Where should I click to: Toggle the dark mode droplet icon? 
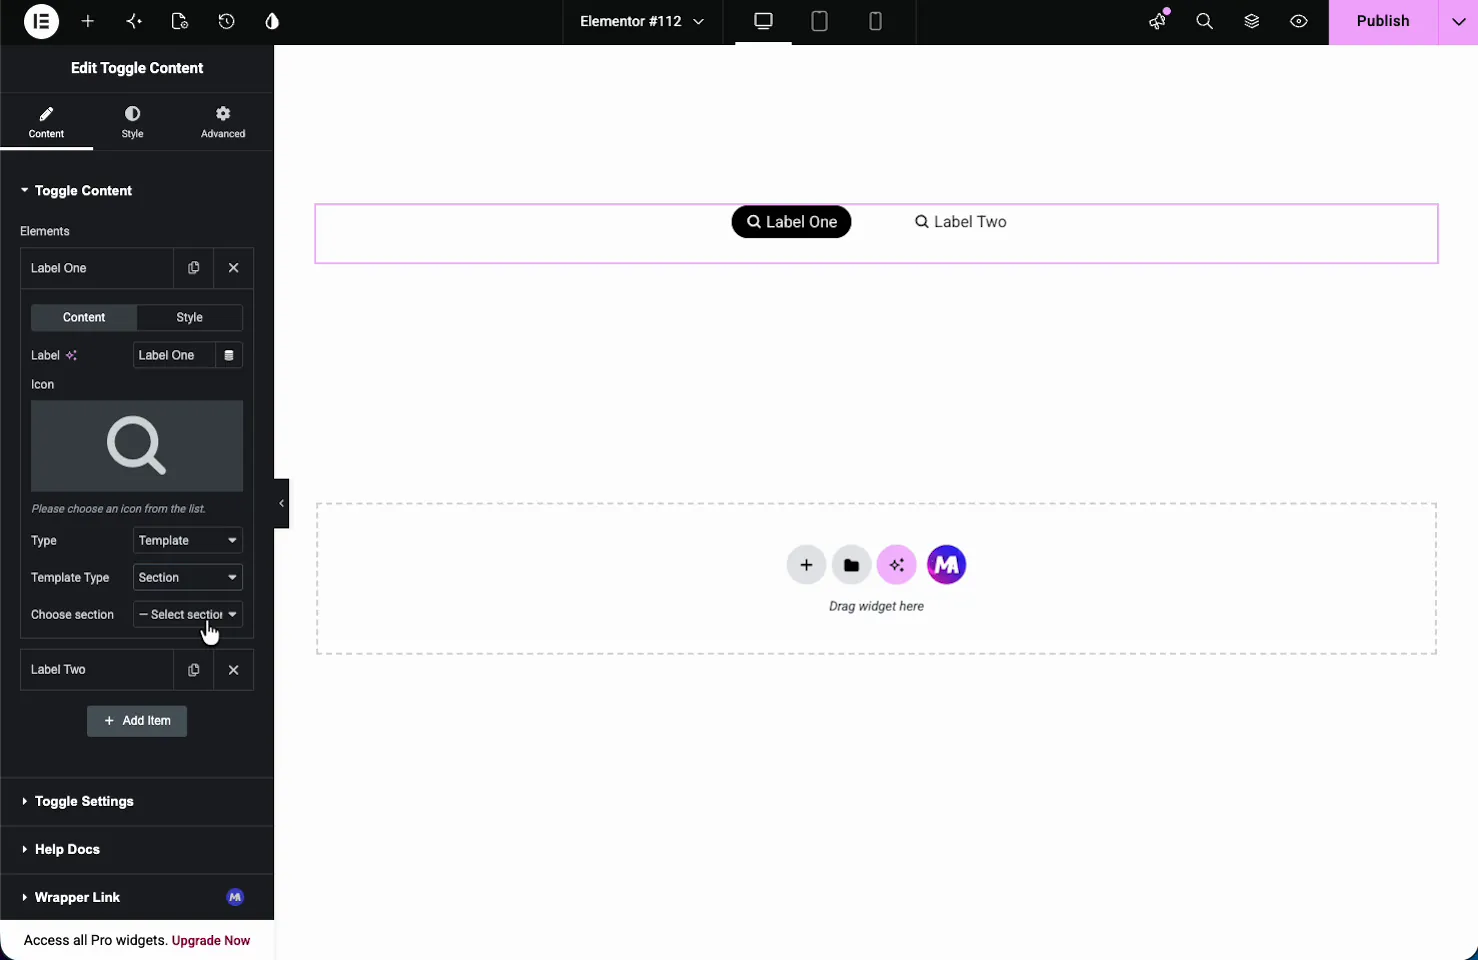(272, 21)
